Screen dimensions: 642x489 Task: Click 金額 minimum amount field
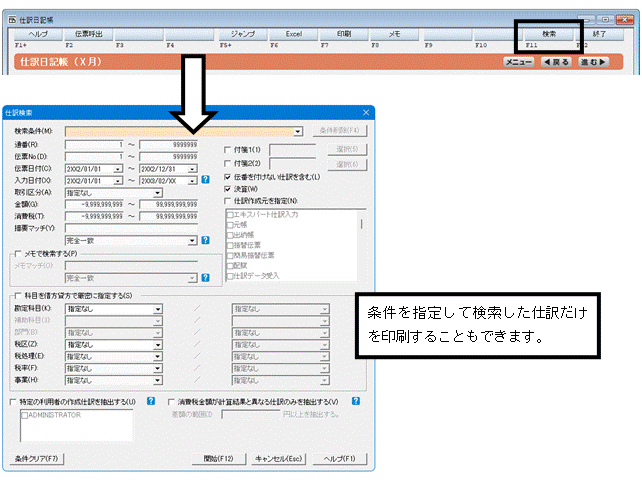pos(94,204)
